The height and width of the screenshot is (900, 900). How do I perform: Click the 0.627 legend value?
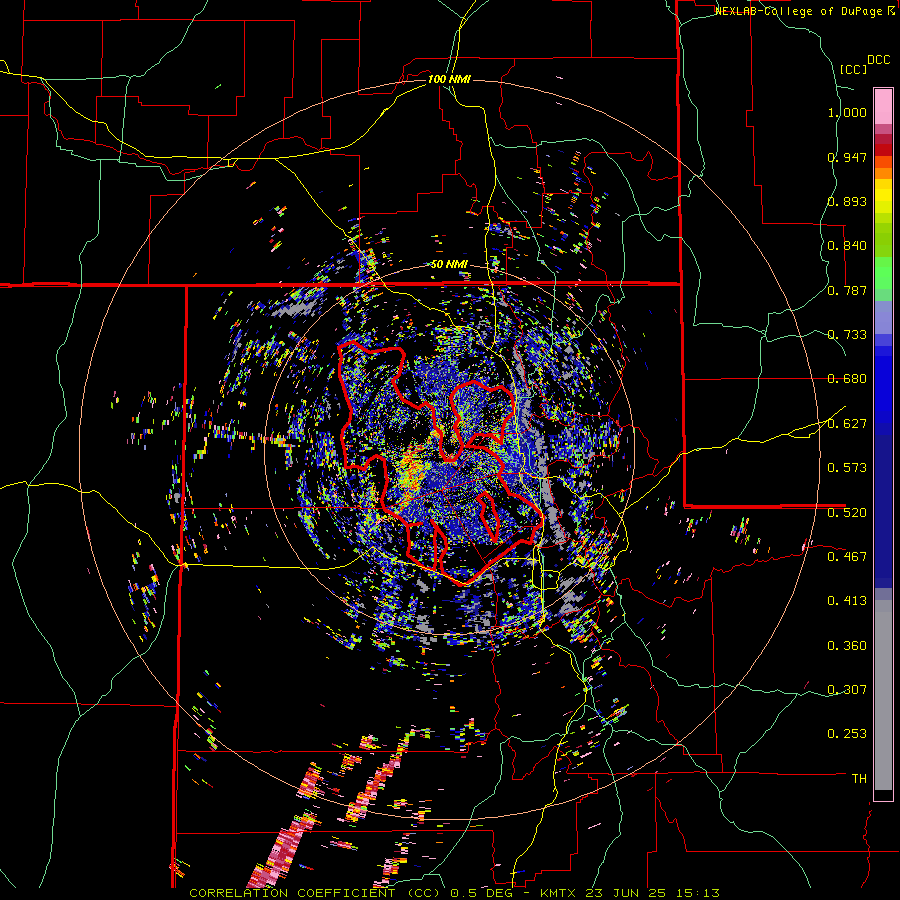pyautogui.click(x=847, y=424)
